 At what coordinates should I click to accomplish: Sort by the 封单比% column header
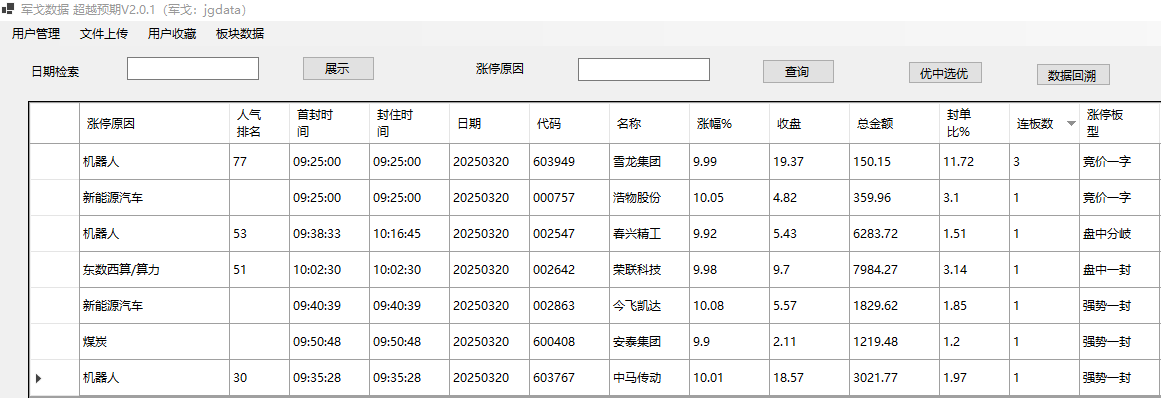click(973, 124)
